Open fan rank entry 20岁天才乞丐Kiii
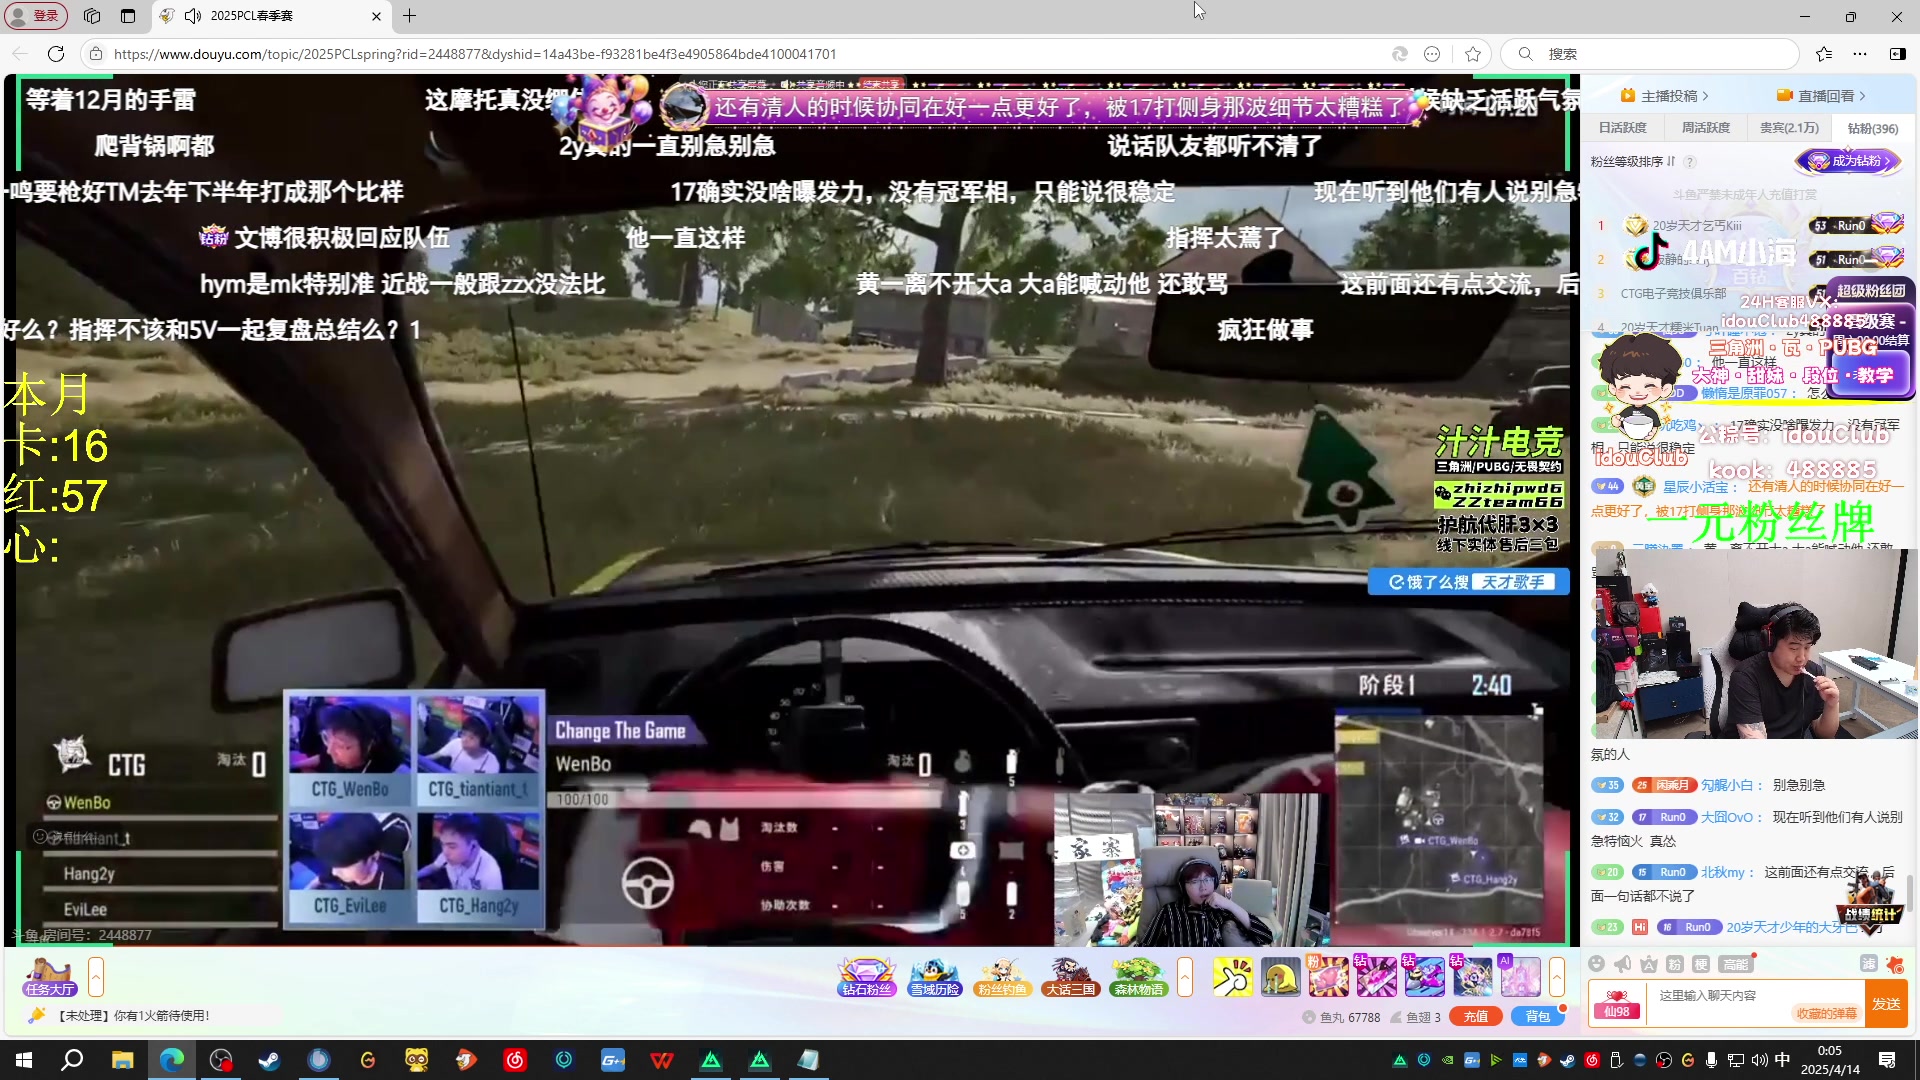1920x1080 pixels. pyautogui.click(x=1697, y=226)
